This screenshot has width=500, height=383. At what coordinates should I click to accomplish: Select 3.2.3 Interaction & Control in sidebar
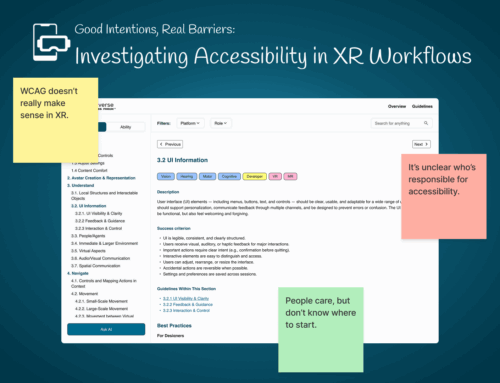[x=99, y=228]
